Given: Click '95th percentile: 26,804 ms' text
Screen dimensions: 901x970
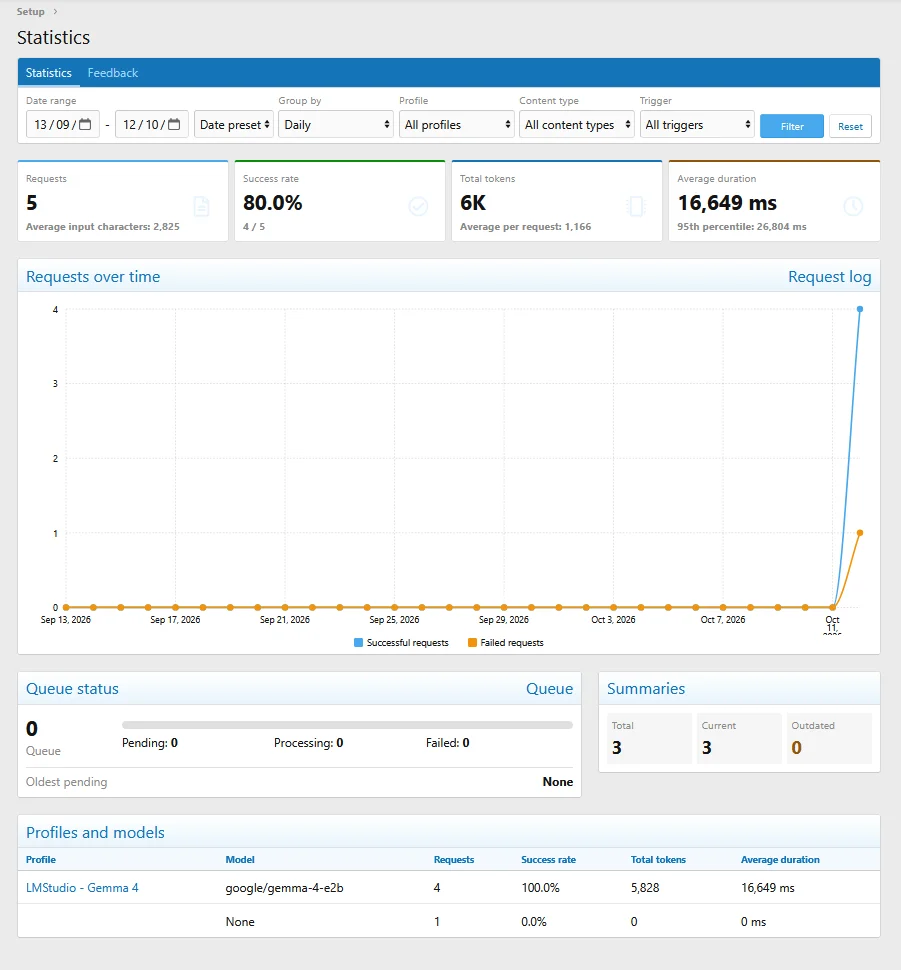Looking at the screenshot, I should click(741, 226).
